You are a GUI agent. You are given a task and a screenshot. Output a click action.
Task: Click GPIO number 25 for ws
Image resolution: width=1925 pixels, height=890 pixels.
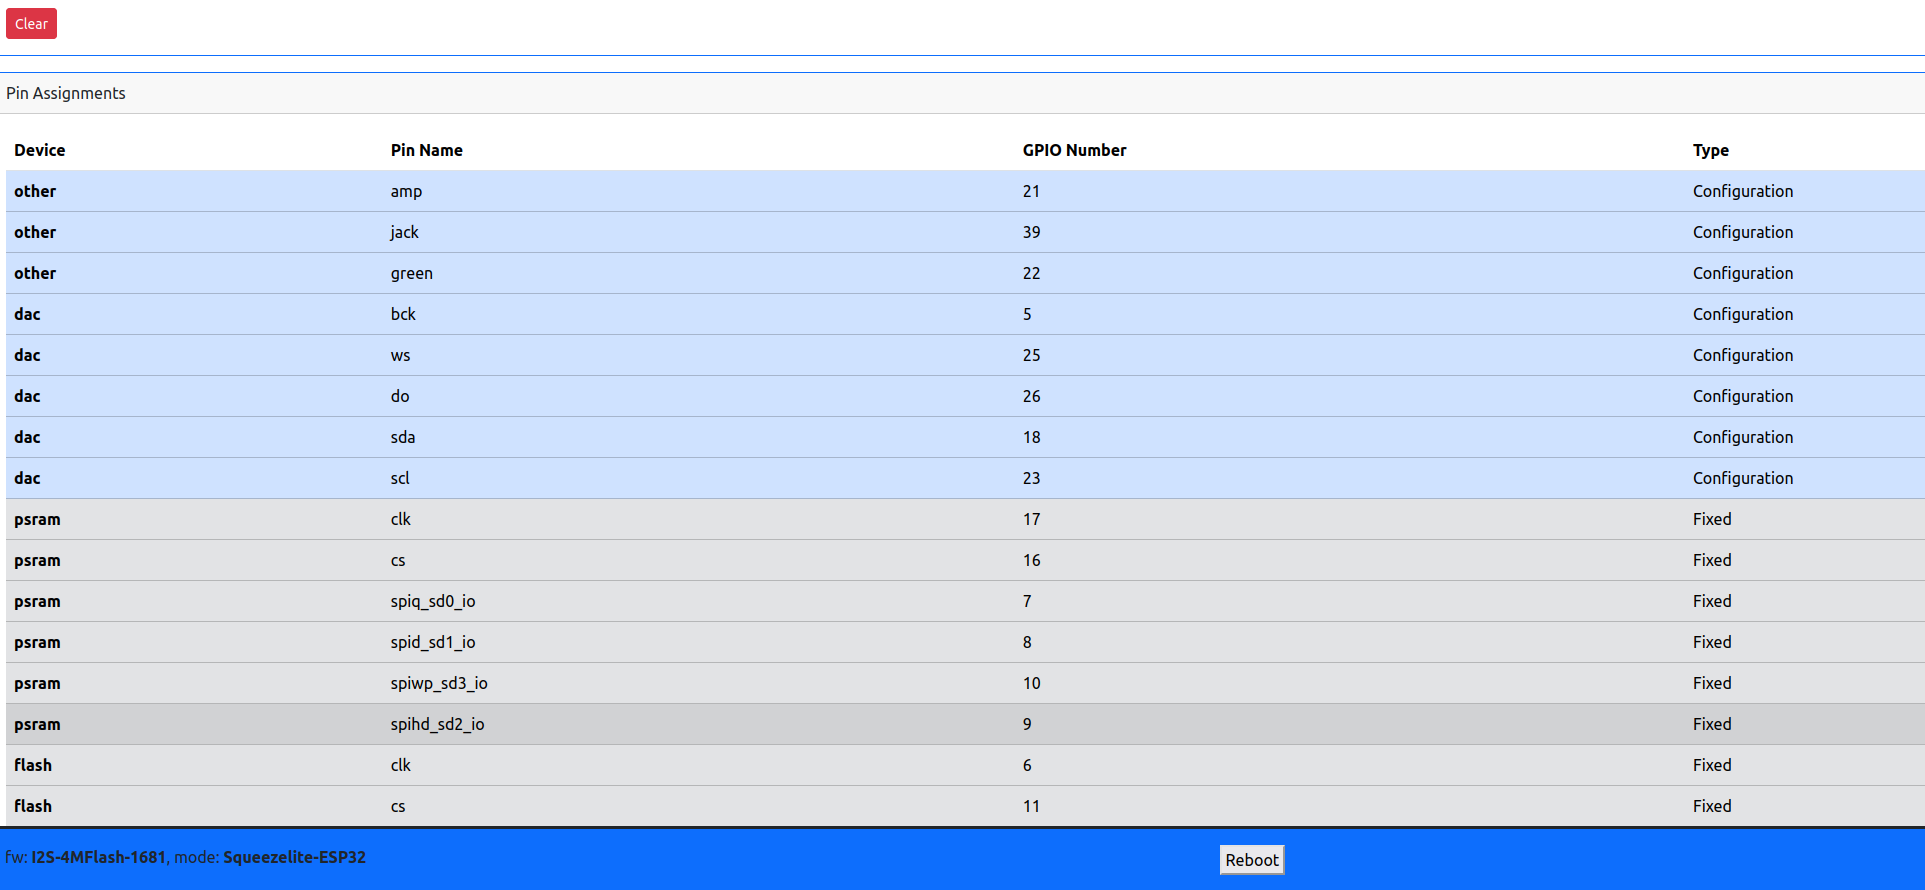(x=1031, y=355)
